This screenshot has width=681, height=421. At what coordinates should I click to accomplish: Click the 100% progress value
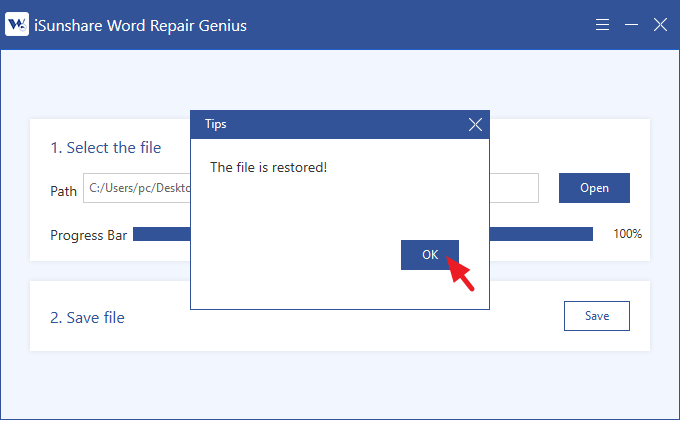(x=627, y=234)
